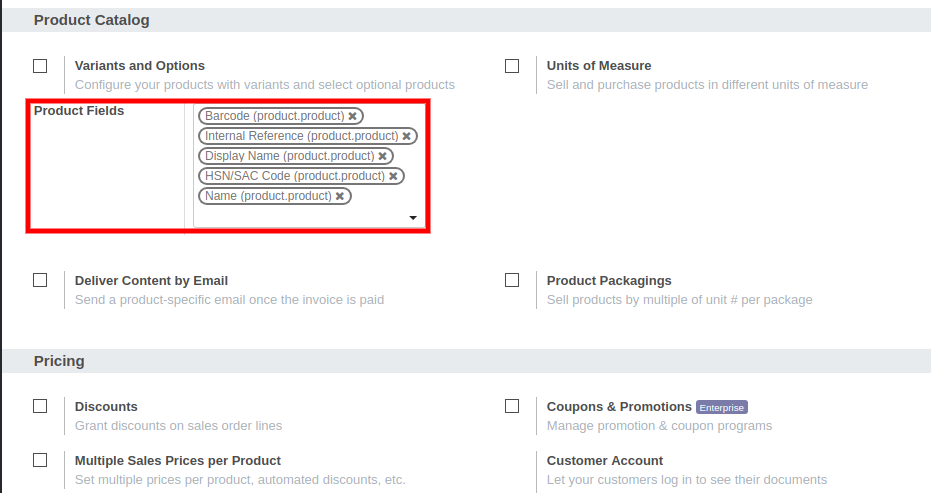Click the Pricing section header

pos(59,361)
